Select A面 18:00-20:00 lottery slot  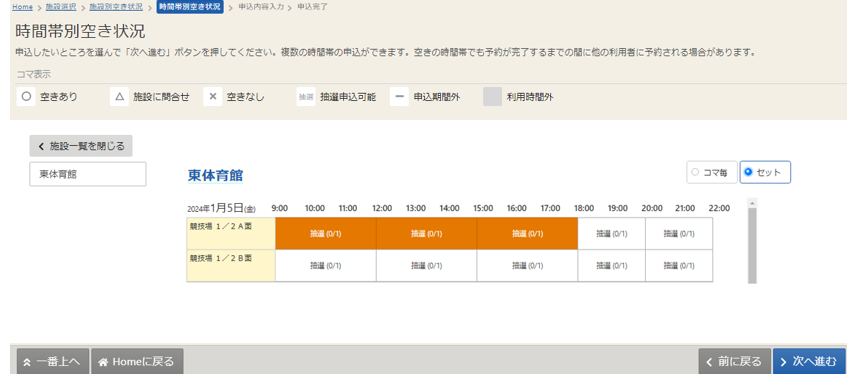pos(611,234)
